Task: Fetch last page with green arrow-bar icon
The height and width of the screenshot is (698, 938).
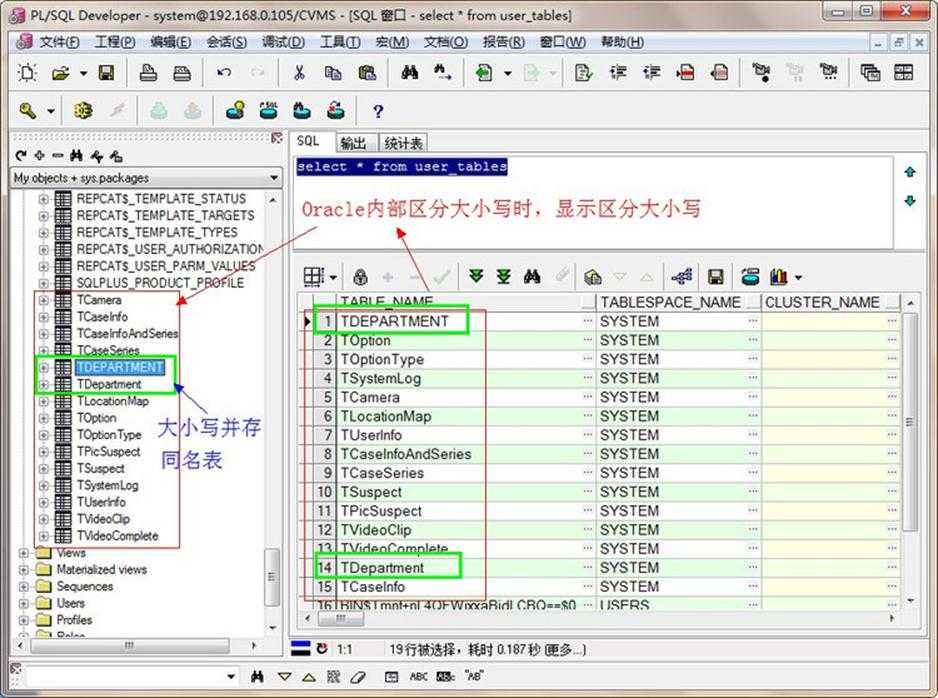Action: (504, 276)
